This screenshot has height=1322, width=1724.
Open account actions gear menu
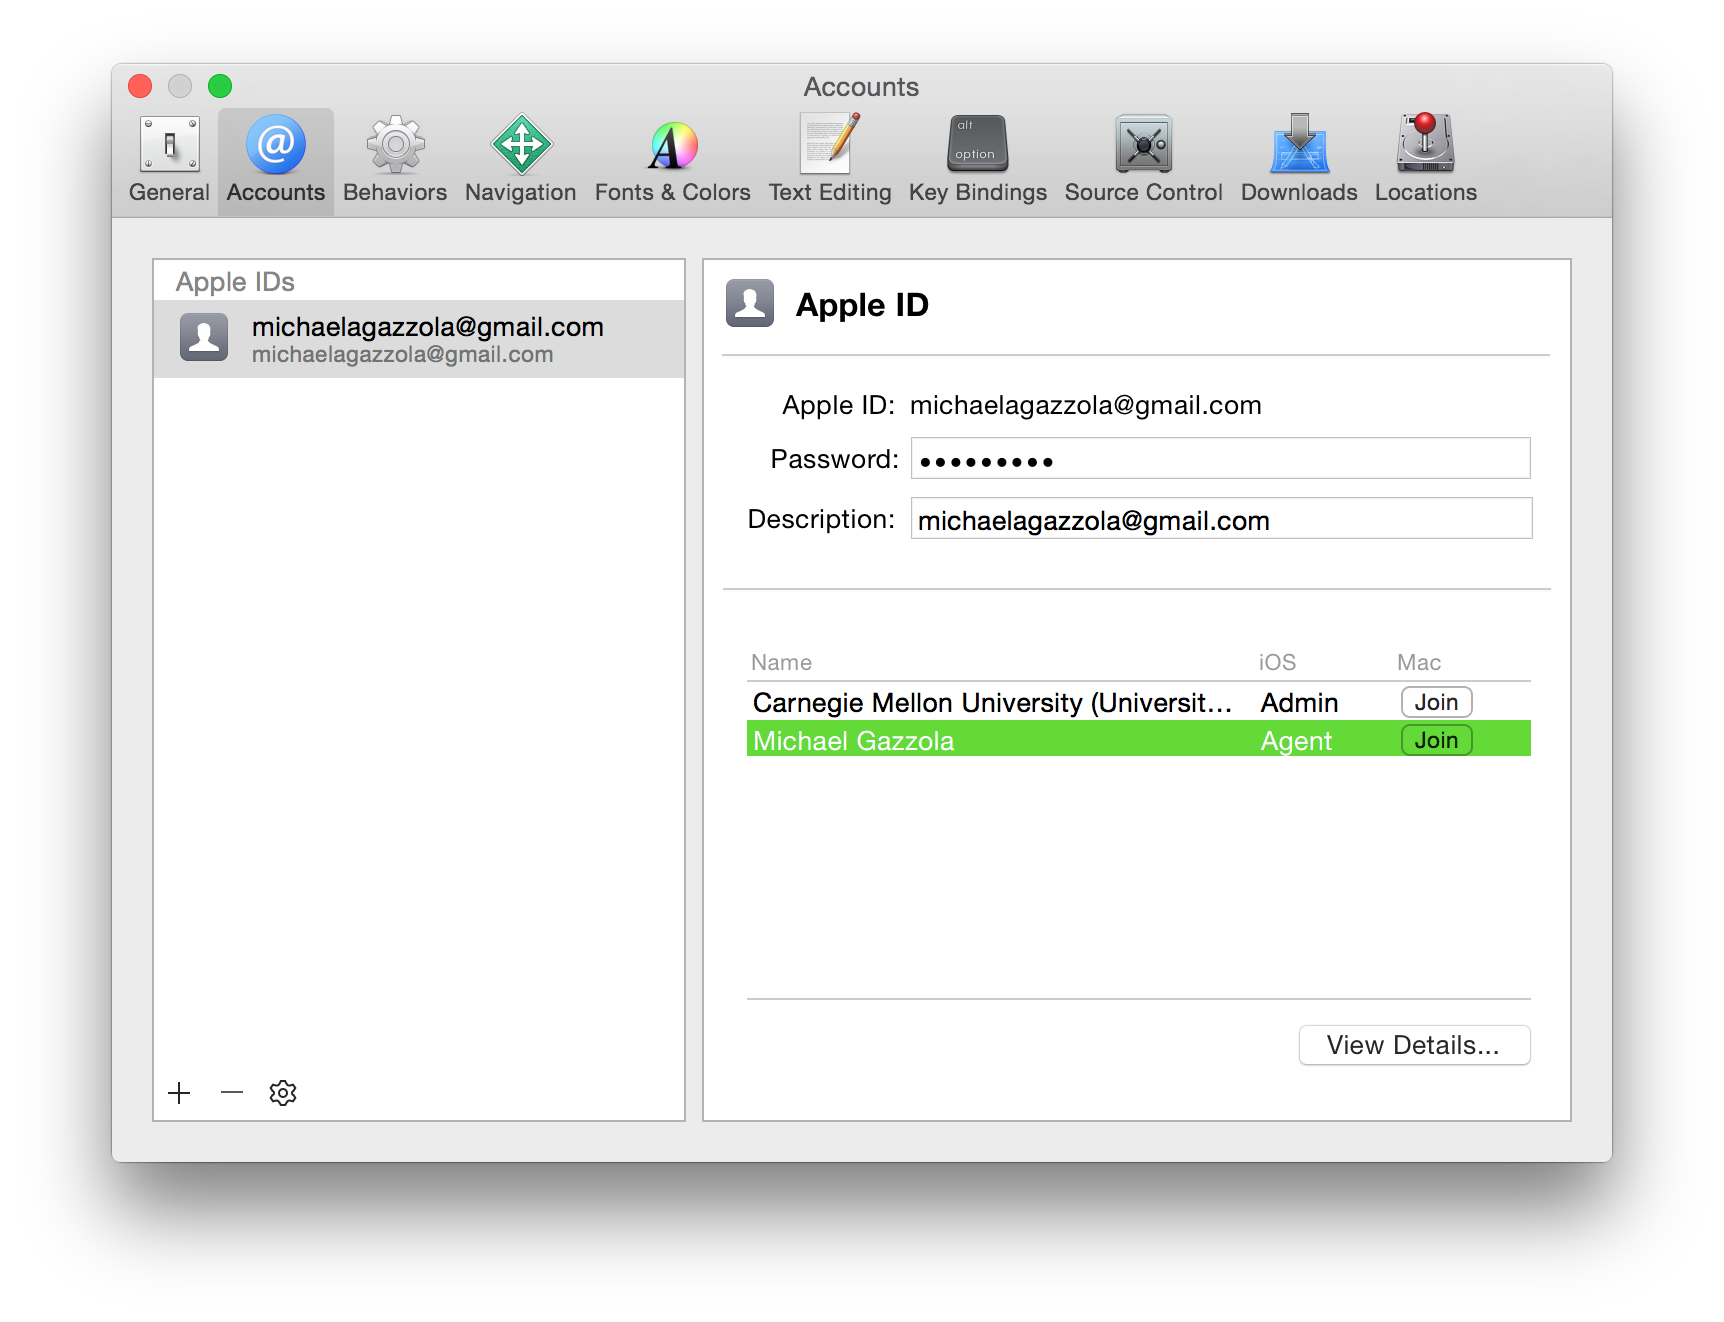point(283,1093)
